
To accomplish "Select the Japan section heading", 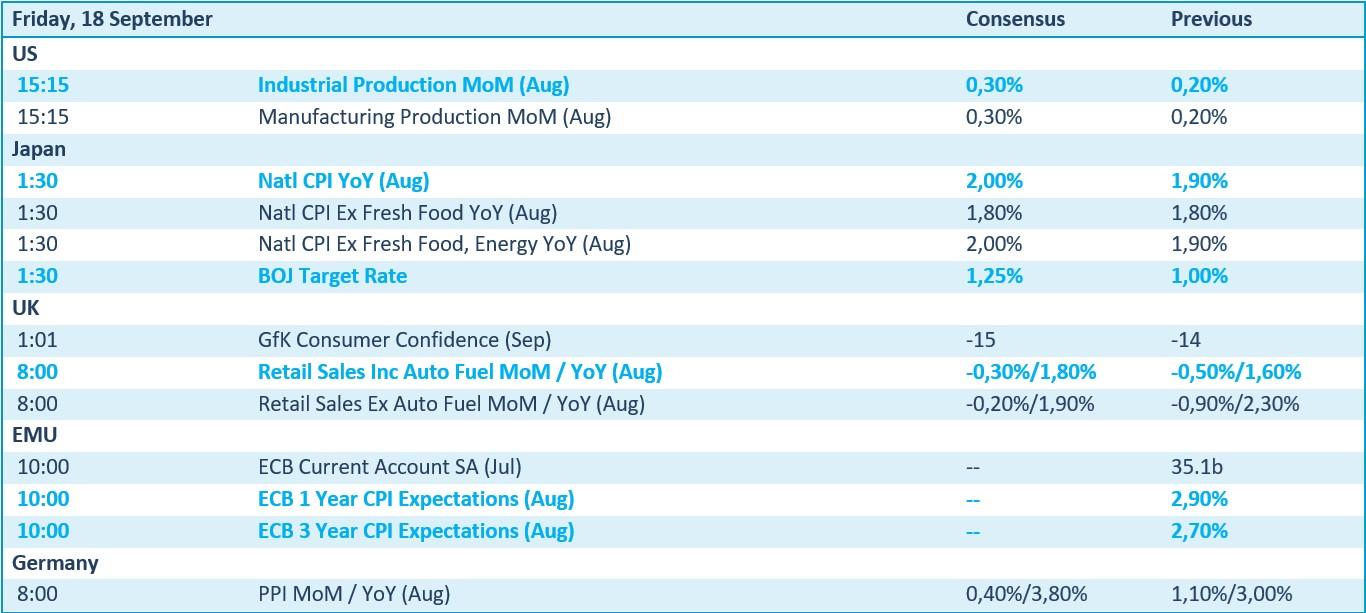I will point(39,149).
